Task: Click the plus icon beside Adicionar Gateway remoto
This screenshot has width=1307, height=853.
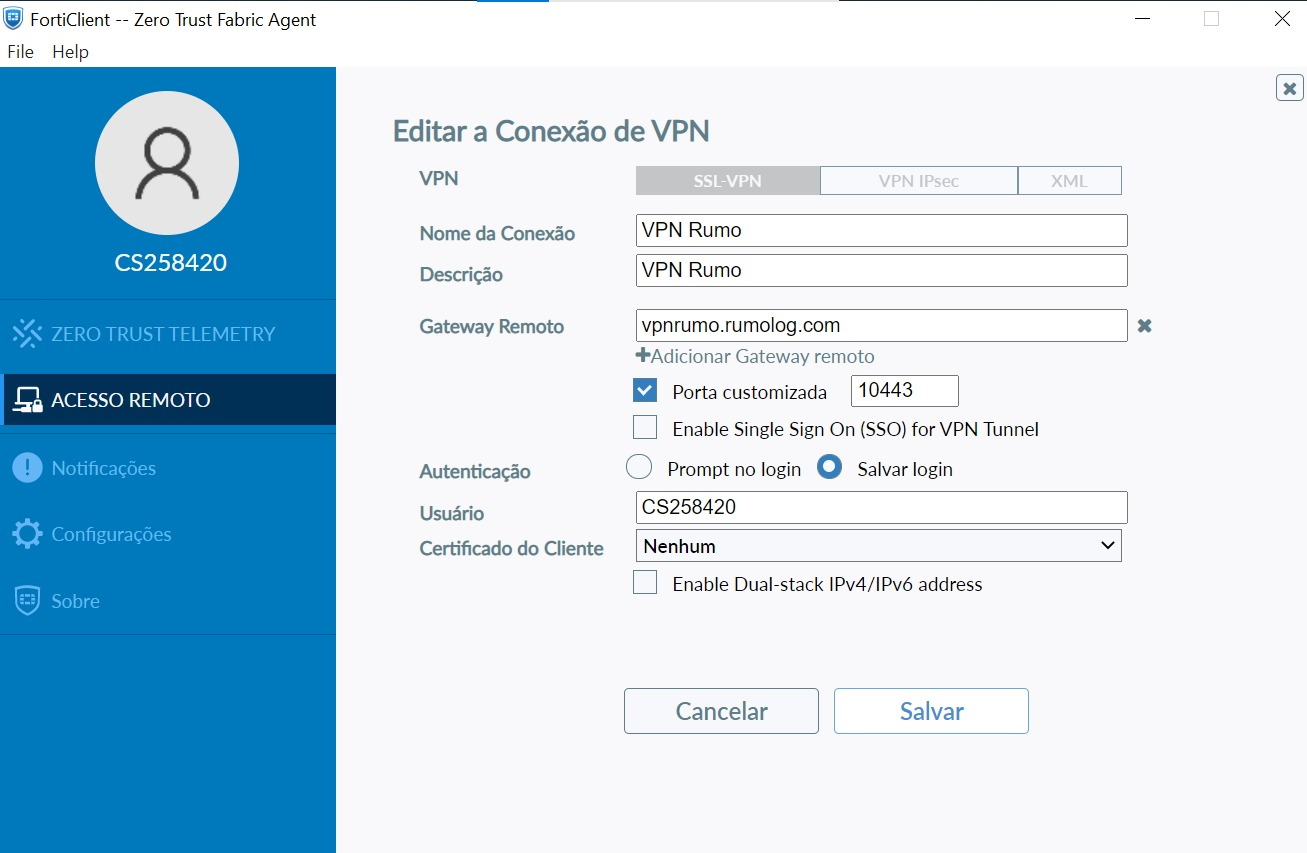Action: 643,356
